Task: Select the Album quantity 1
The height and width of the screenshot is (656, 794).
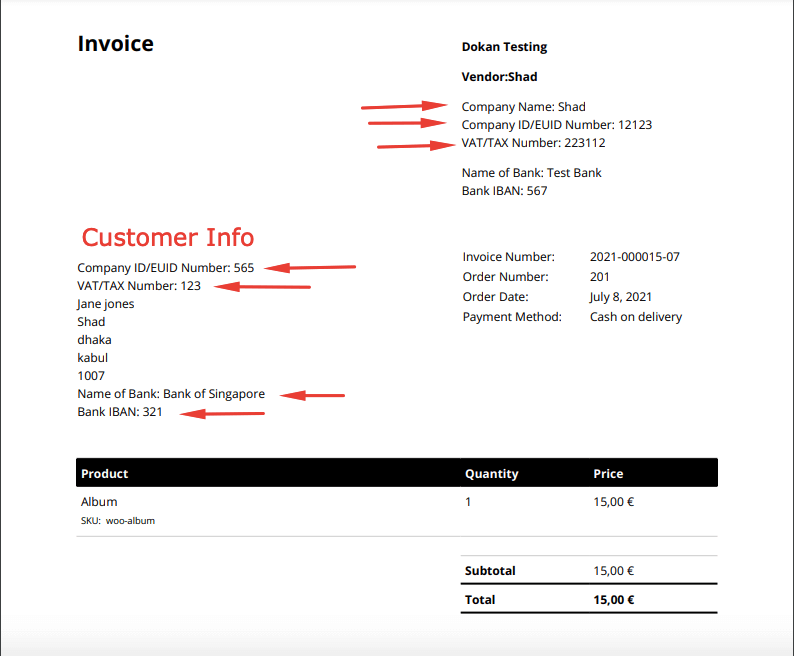Action: coord(468,502)
